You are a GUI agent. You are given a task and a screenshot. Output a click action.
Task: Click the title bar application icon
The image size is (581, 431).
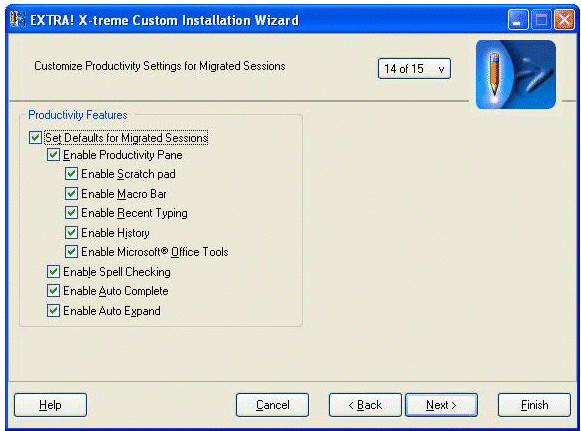pyautogui.click(x=17, y=20)
